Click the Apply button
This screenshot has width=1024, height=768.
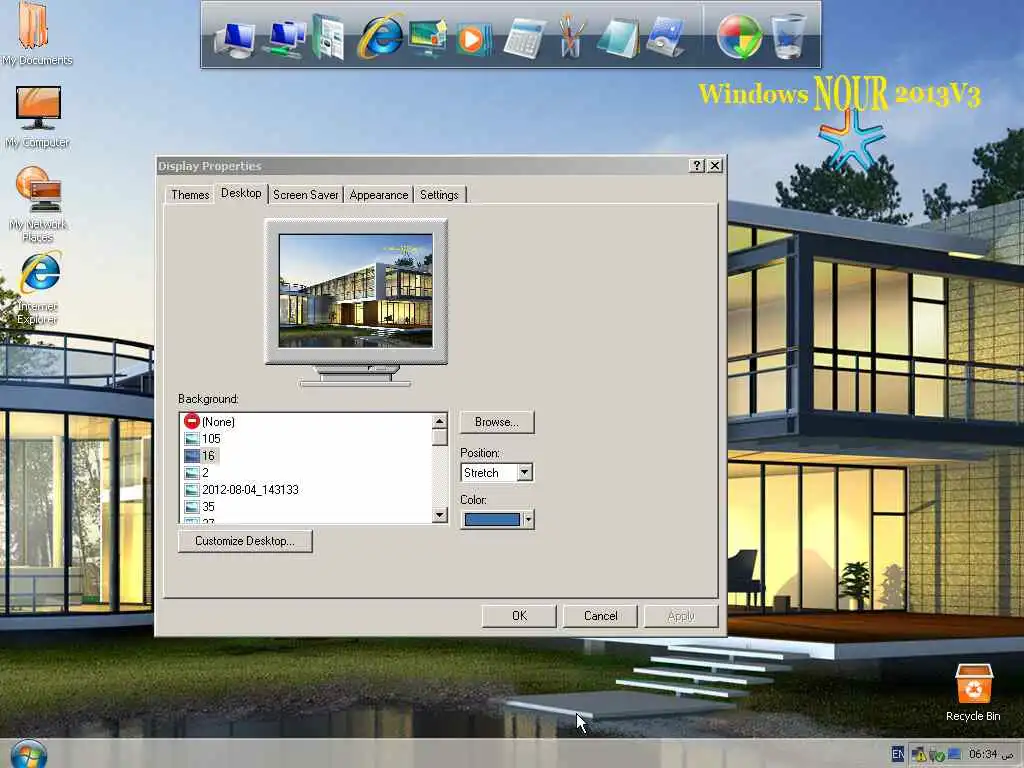tap(681, 616)
